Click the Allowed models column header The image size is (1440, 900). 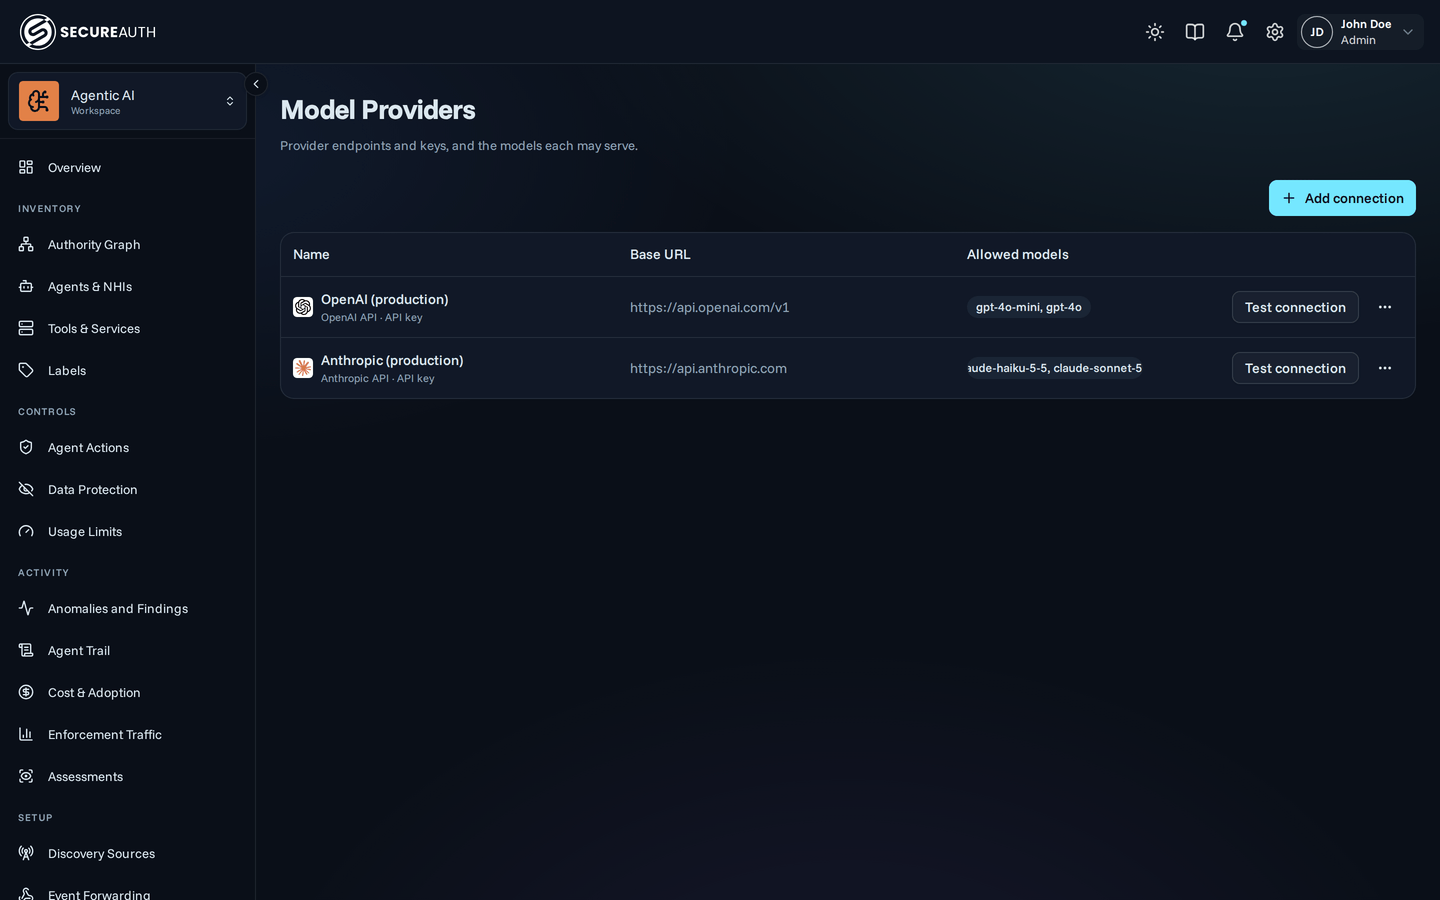point(1018,254)
